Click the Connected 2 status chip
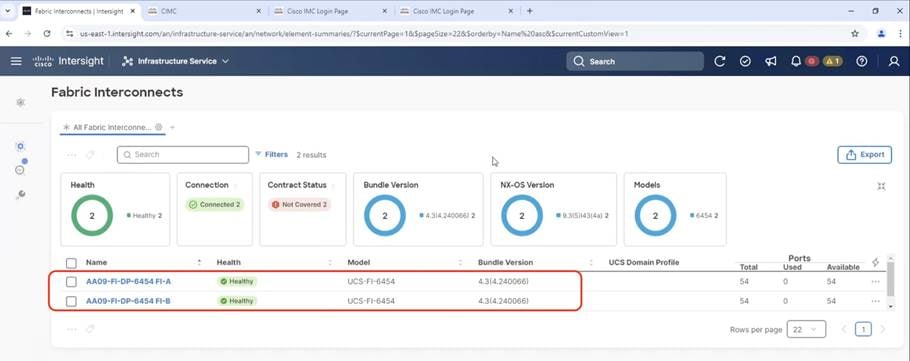 point(215,204)
